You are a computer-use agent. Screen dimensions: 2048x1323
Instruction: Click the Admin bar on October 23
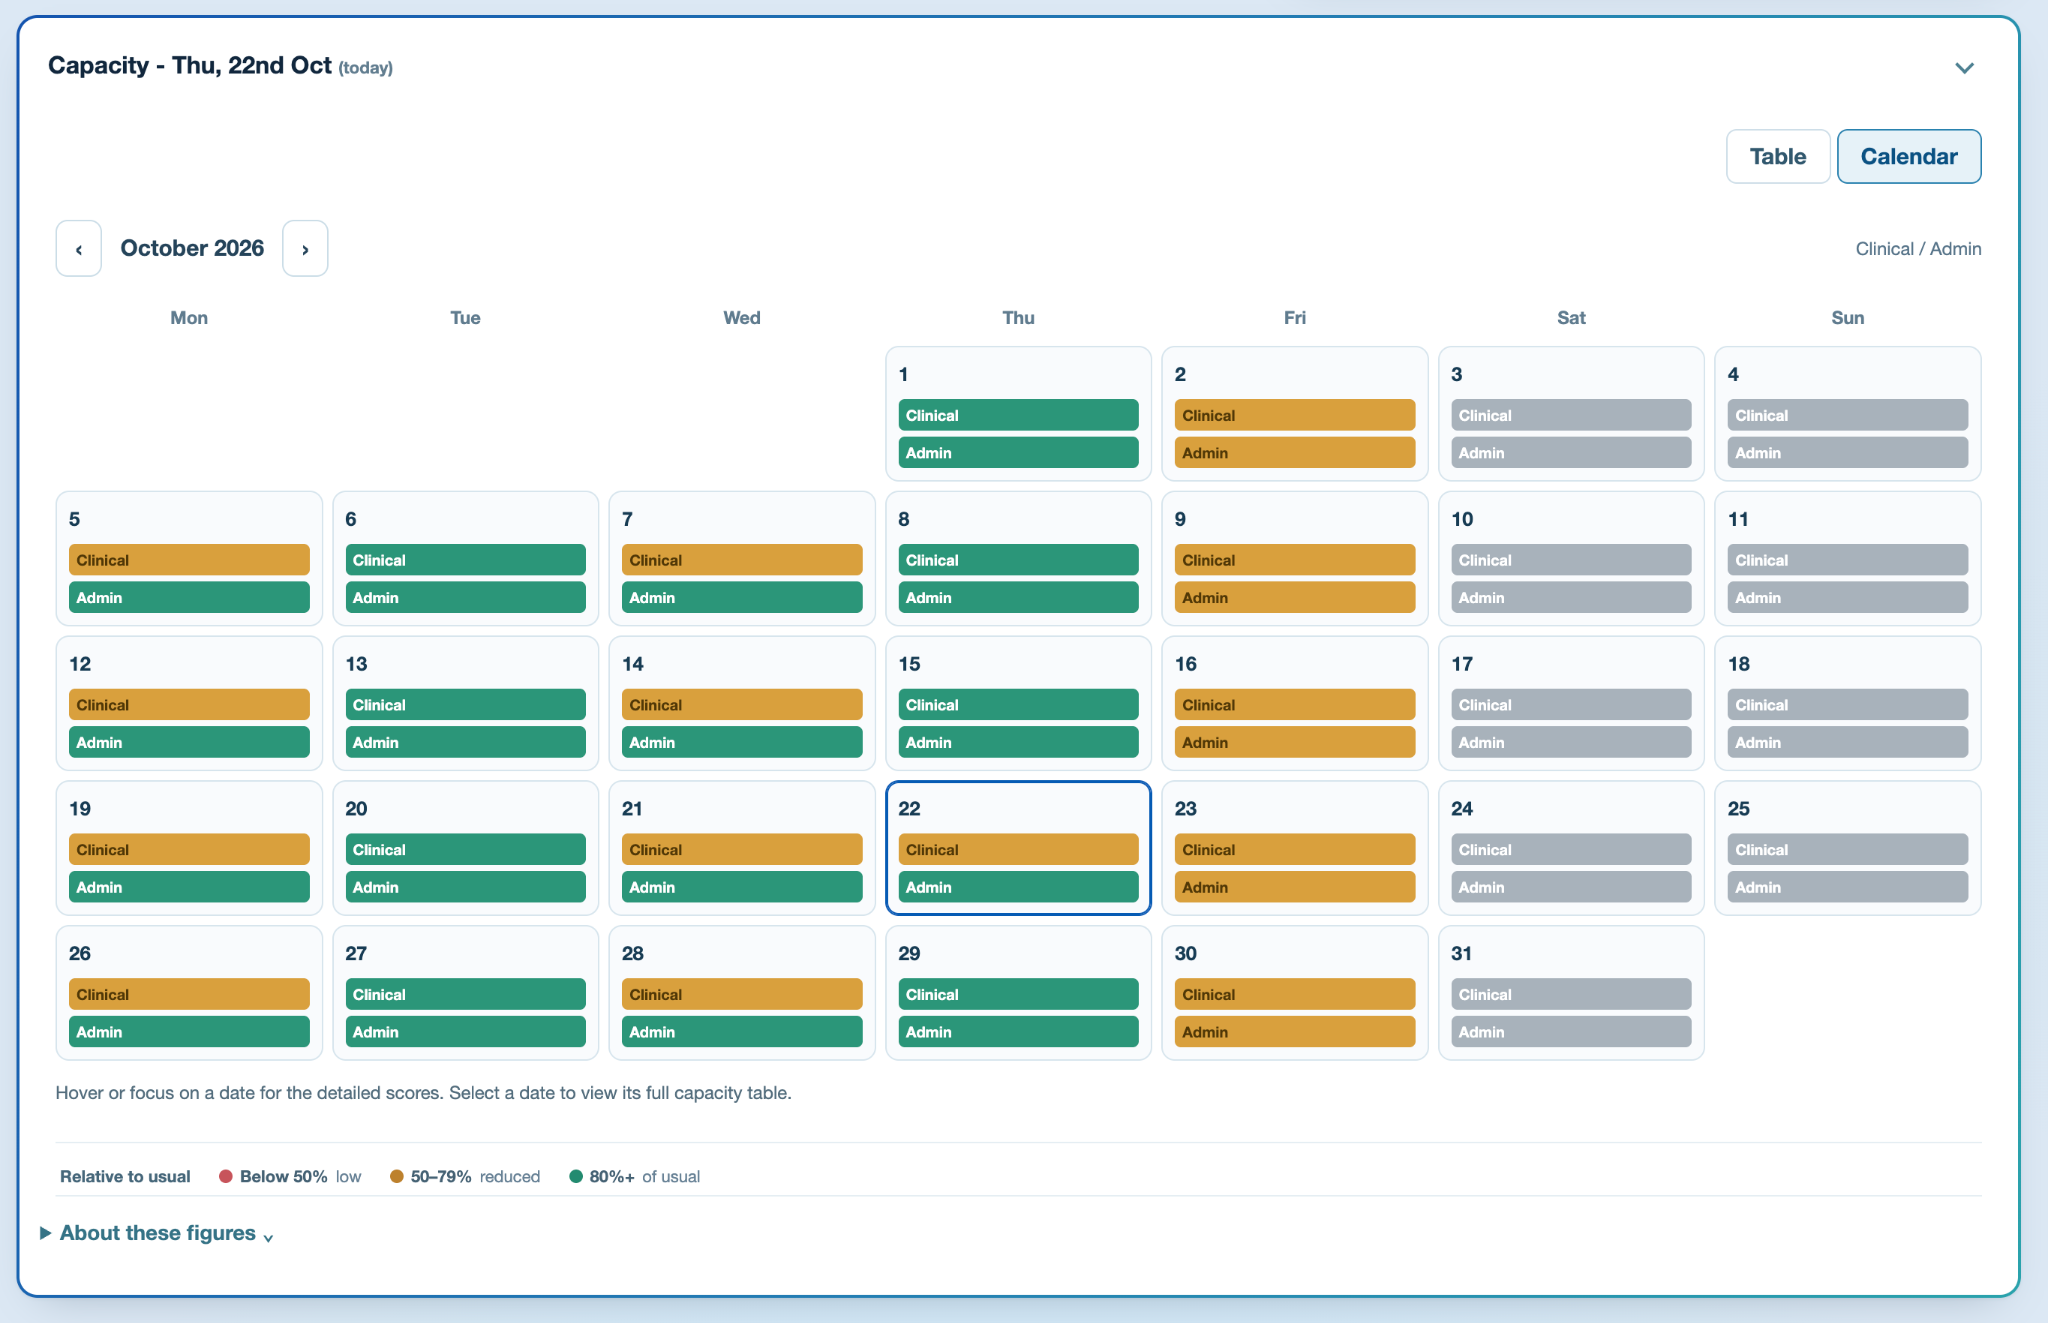tap(1295, 887)
